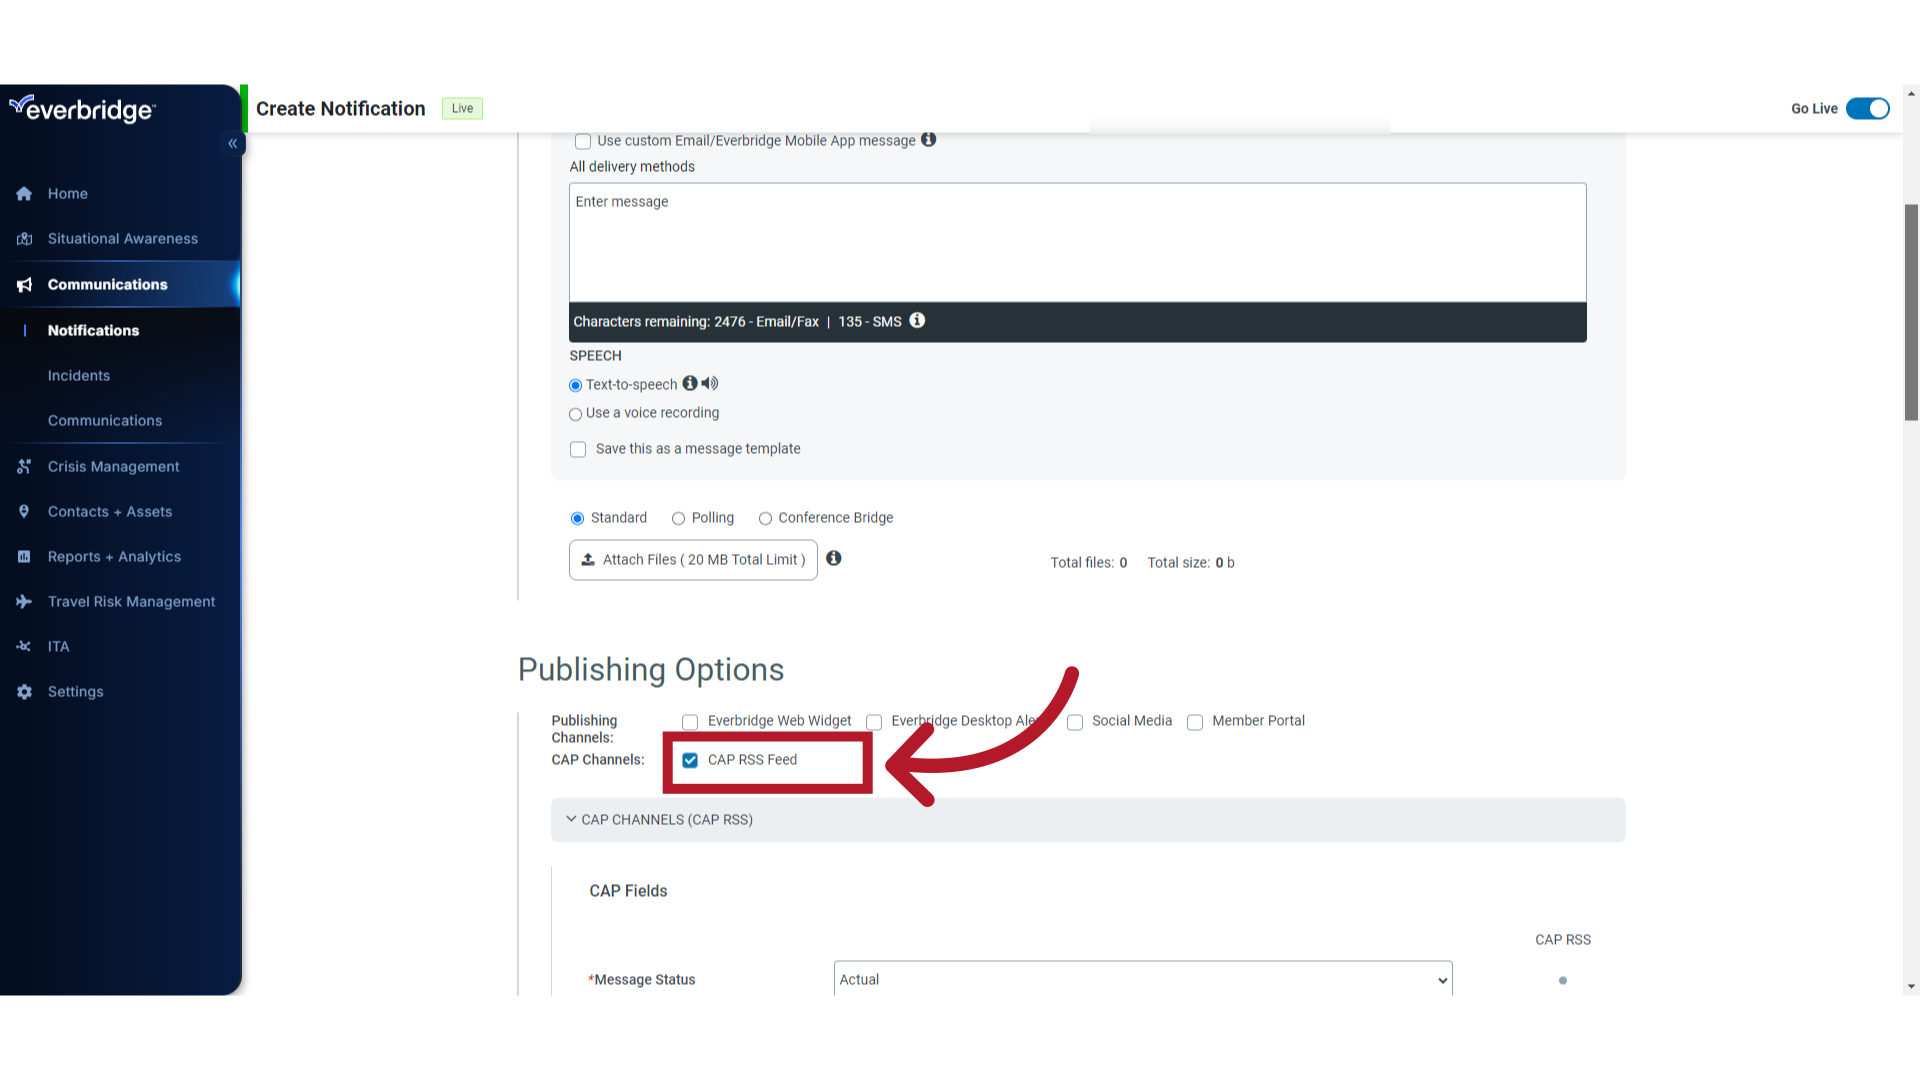
Task: Open Message Status dropdown
Action: point(1142,978)
